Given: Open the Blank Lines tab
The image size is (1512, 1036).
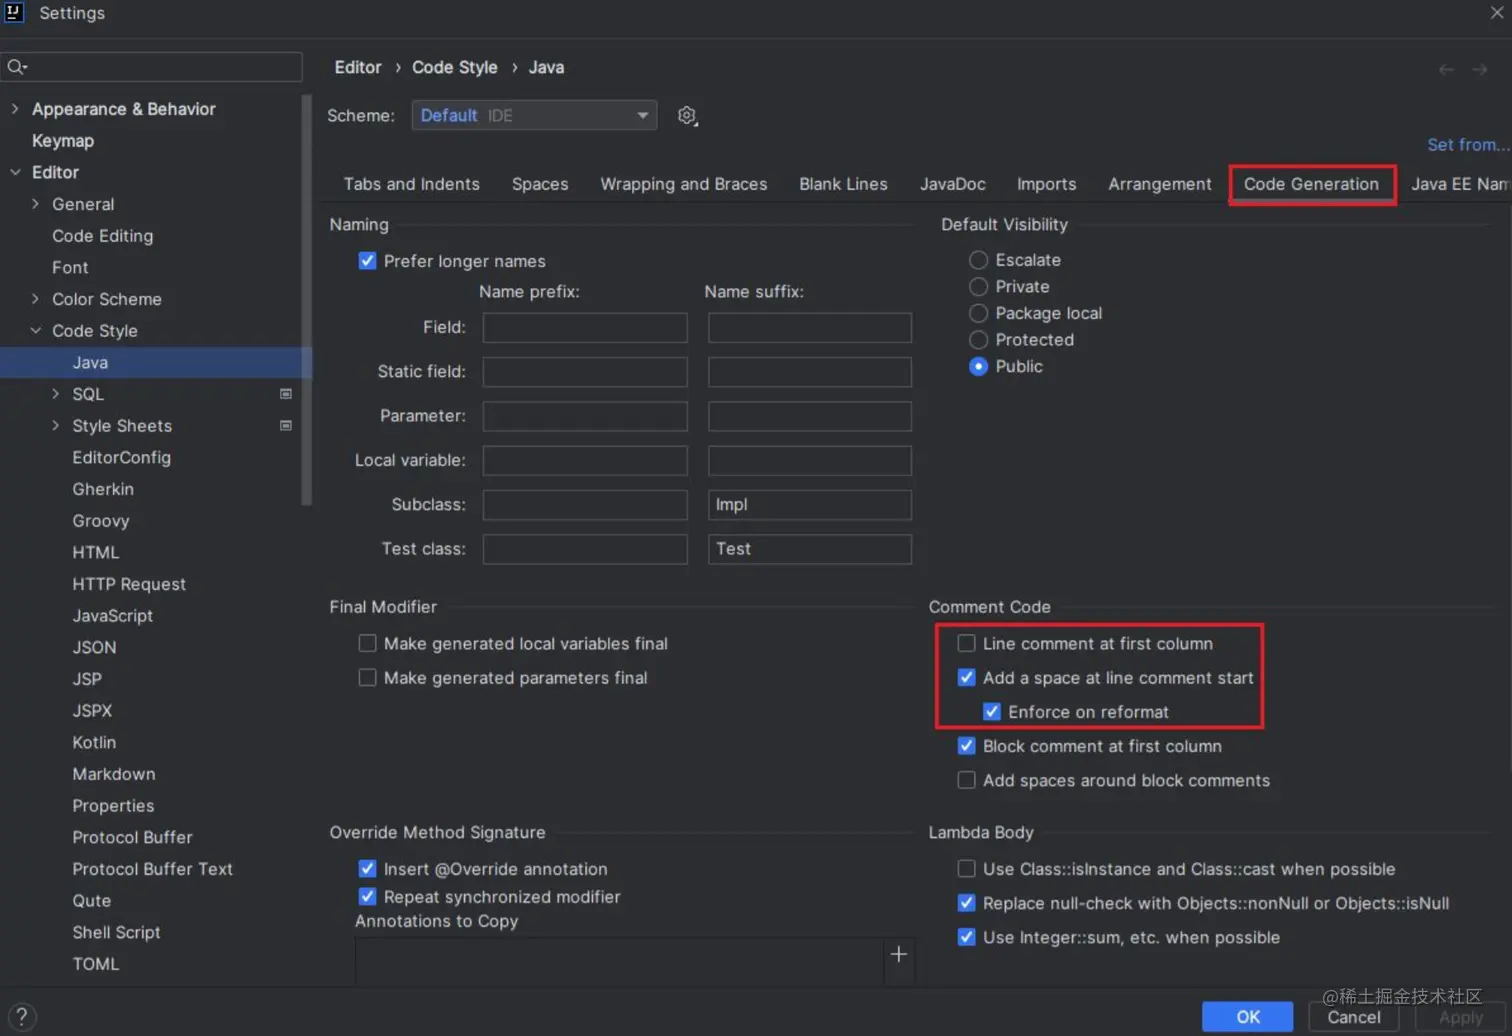Looking at the screenshot, I should pos(843,185).
